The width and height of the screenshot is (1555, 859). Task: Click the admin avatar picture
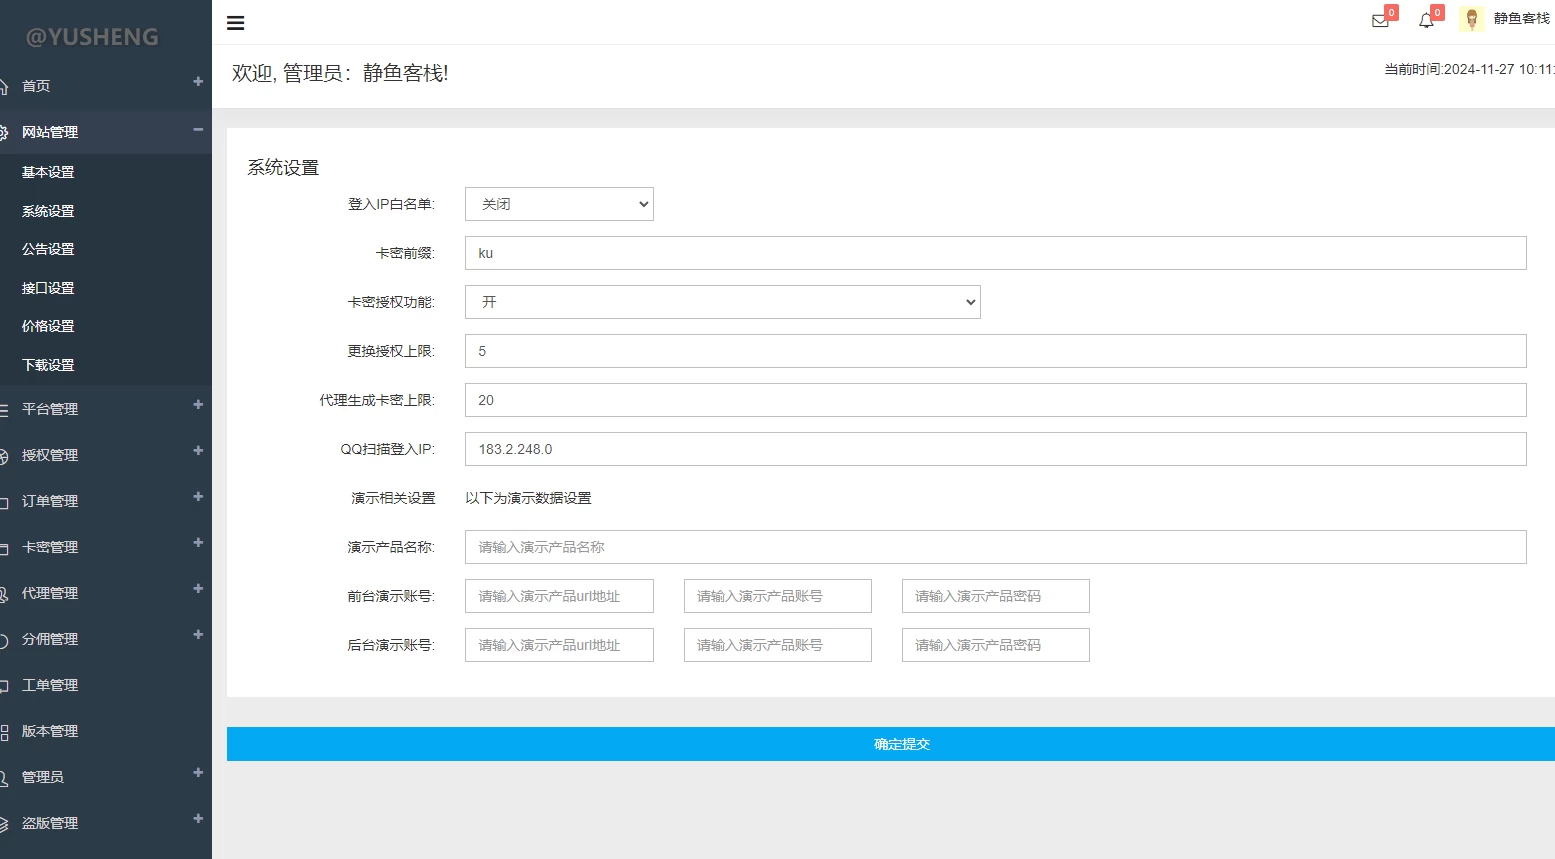[x=1471, y=19]
